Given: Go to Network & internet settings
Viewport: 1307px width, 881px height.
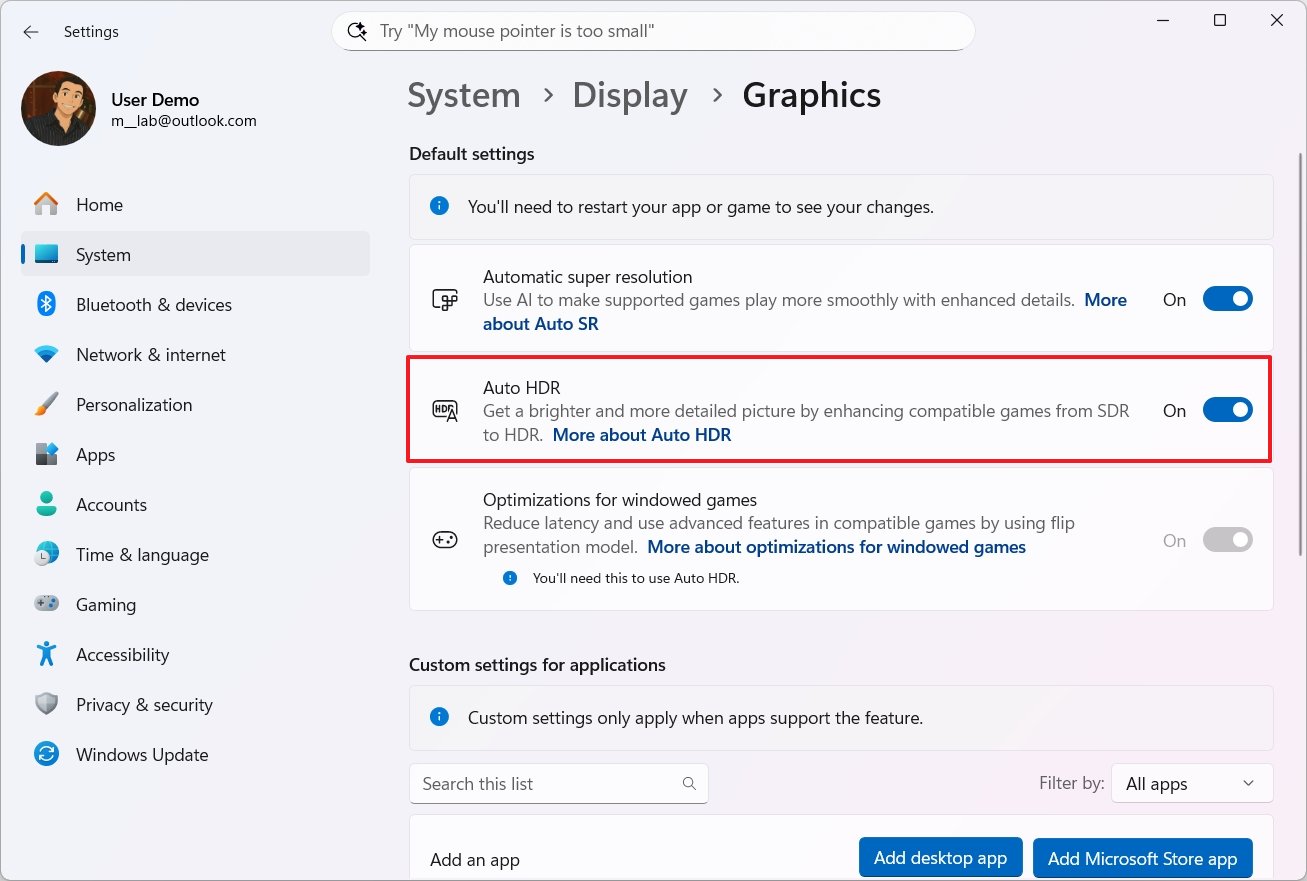Looking at the screenshot, I should pos(195,355).
